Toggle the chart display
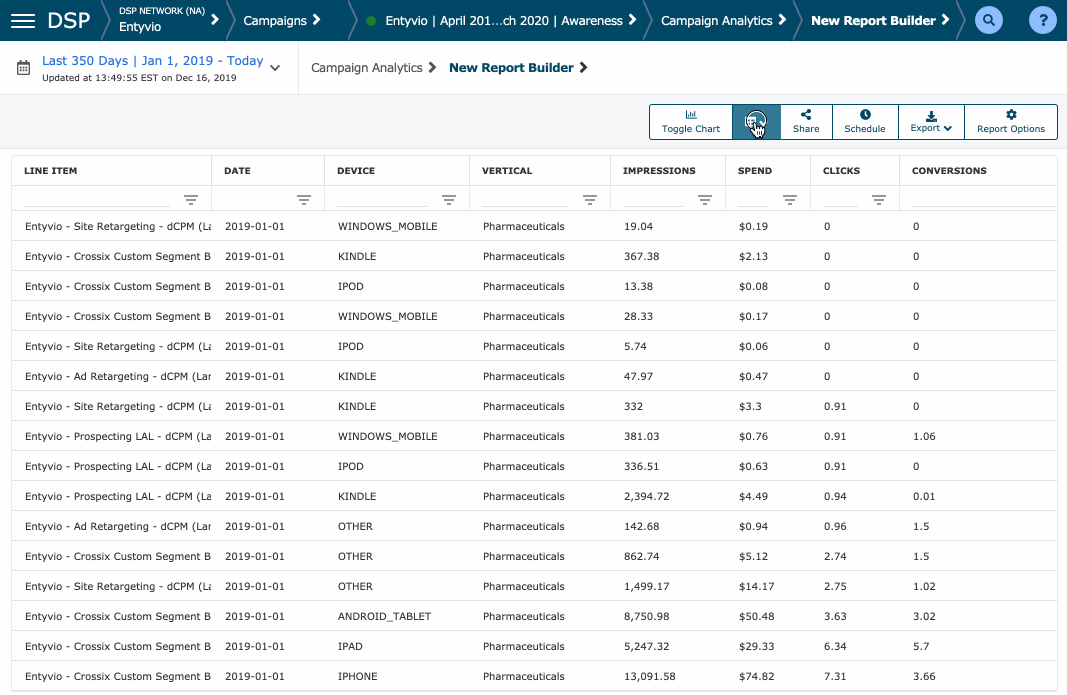This screenshot has height=695, width=1067. click(x=690, y=122)
